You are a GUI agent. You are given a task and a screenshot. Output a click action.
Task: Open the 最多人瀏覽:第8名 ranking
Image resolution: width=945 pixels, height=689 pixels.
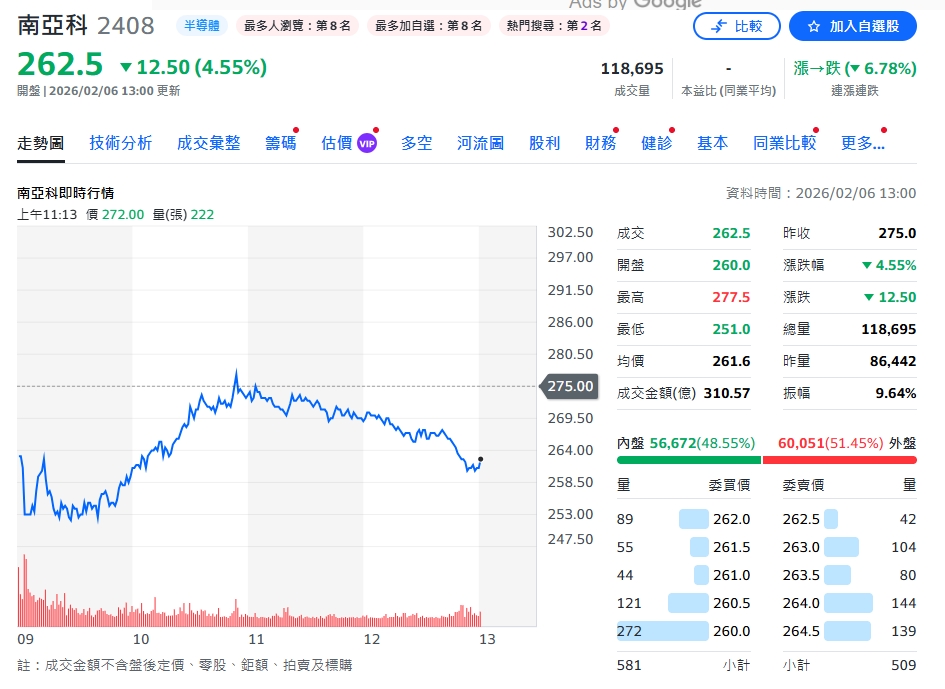coord(297,26)
